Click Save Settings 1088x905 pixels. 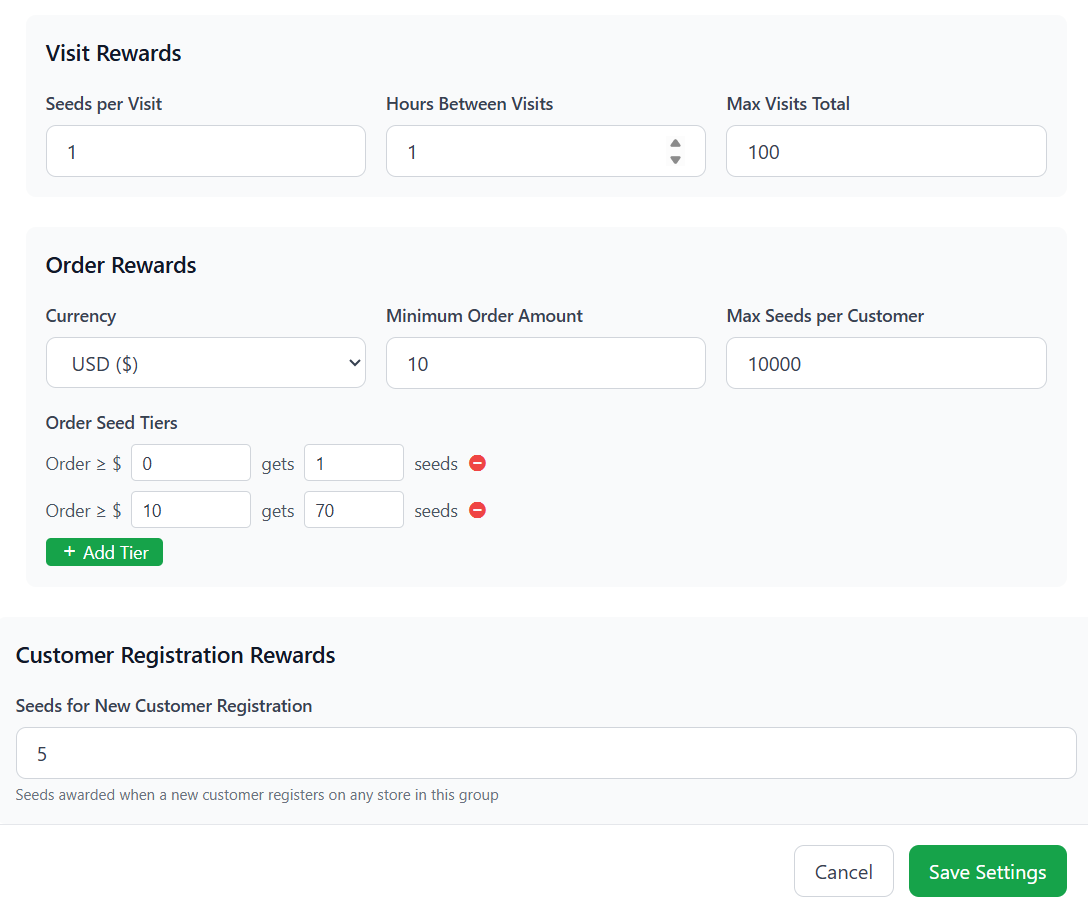click(x=987, y=870)
